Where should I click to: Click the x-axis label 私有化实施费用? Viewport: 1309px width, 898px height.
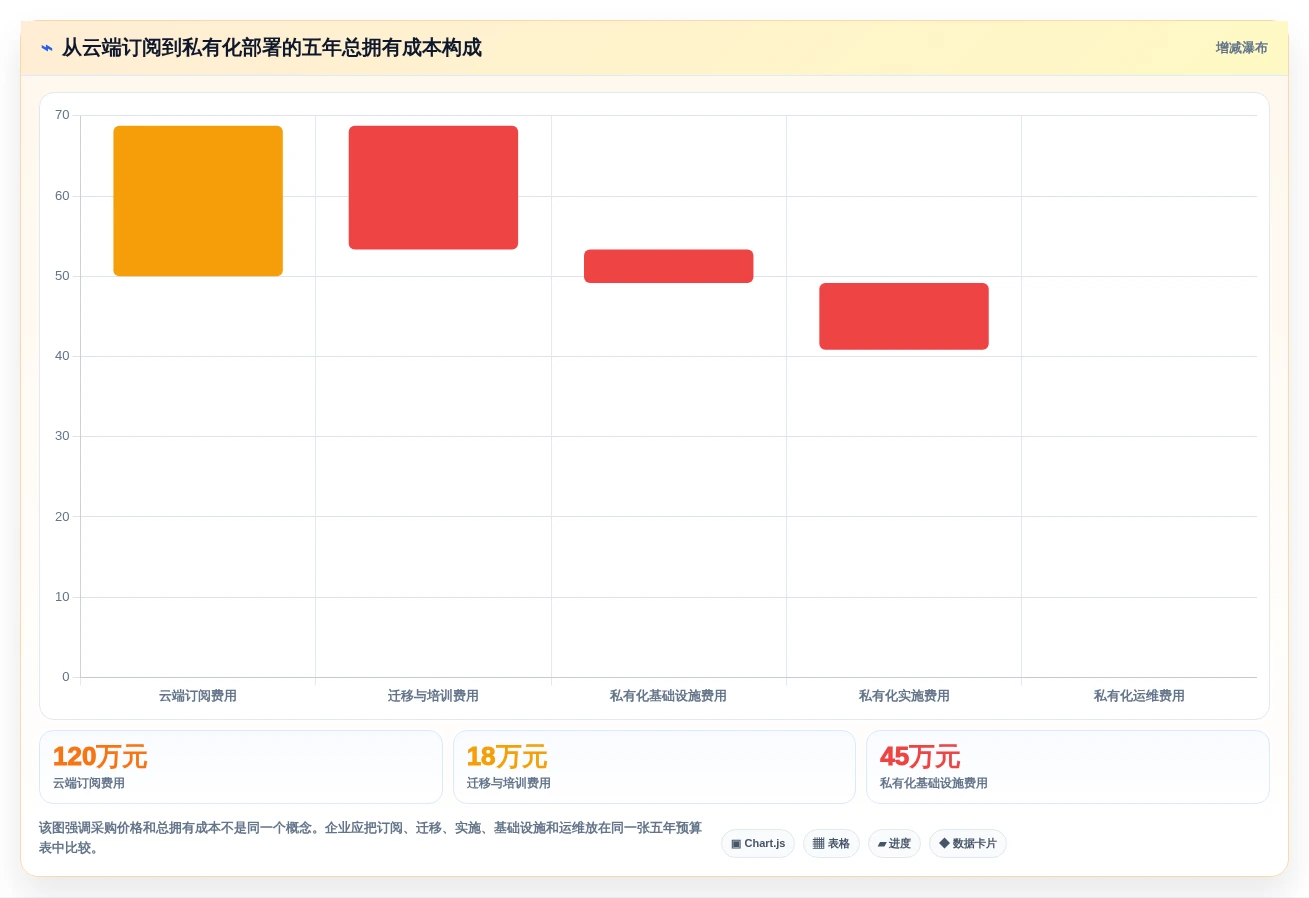pyautogui.click(x=904, y=696)
